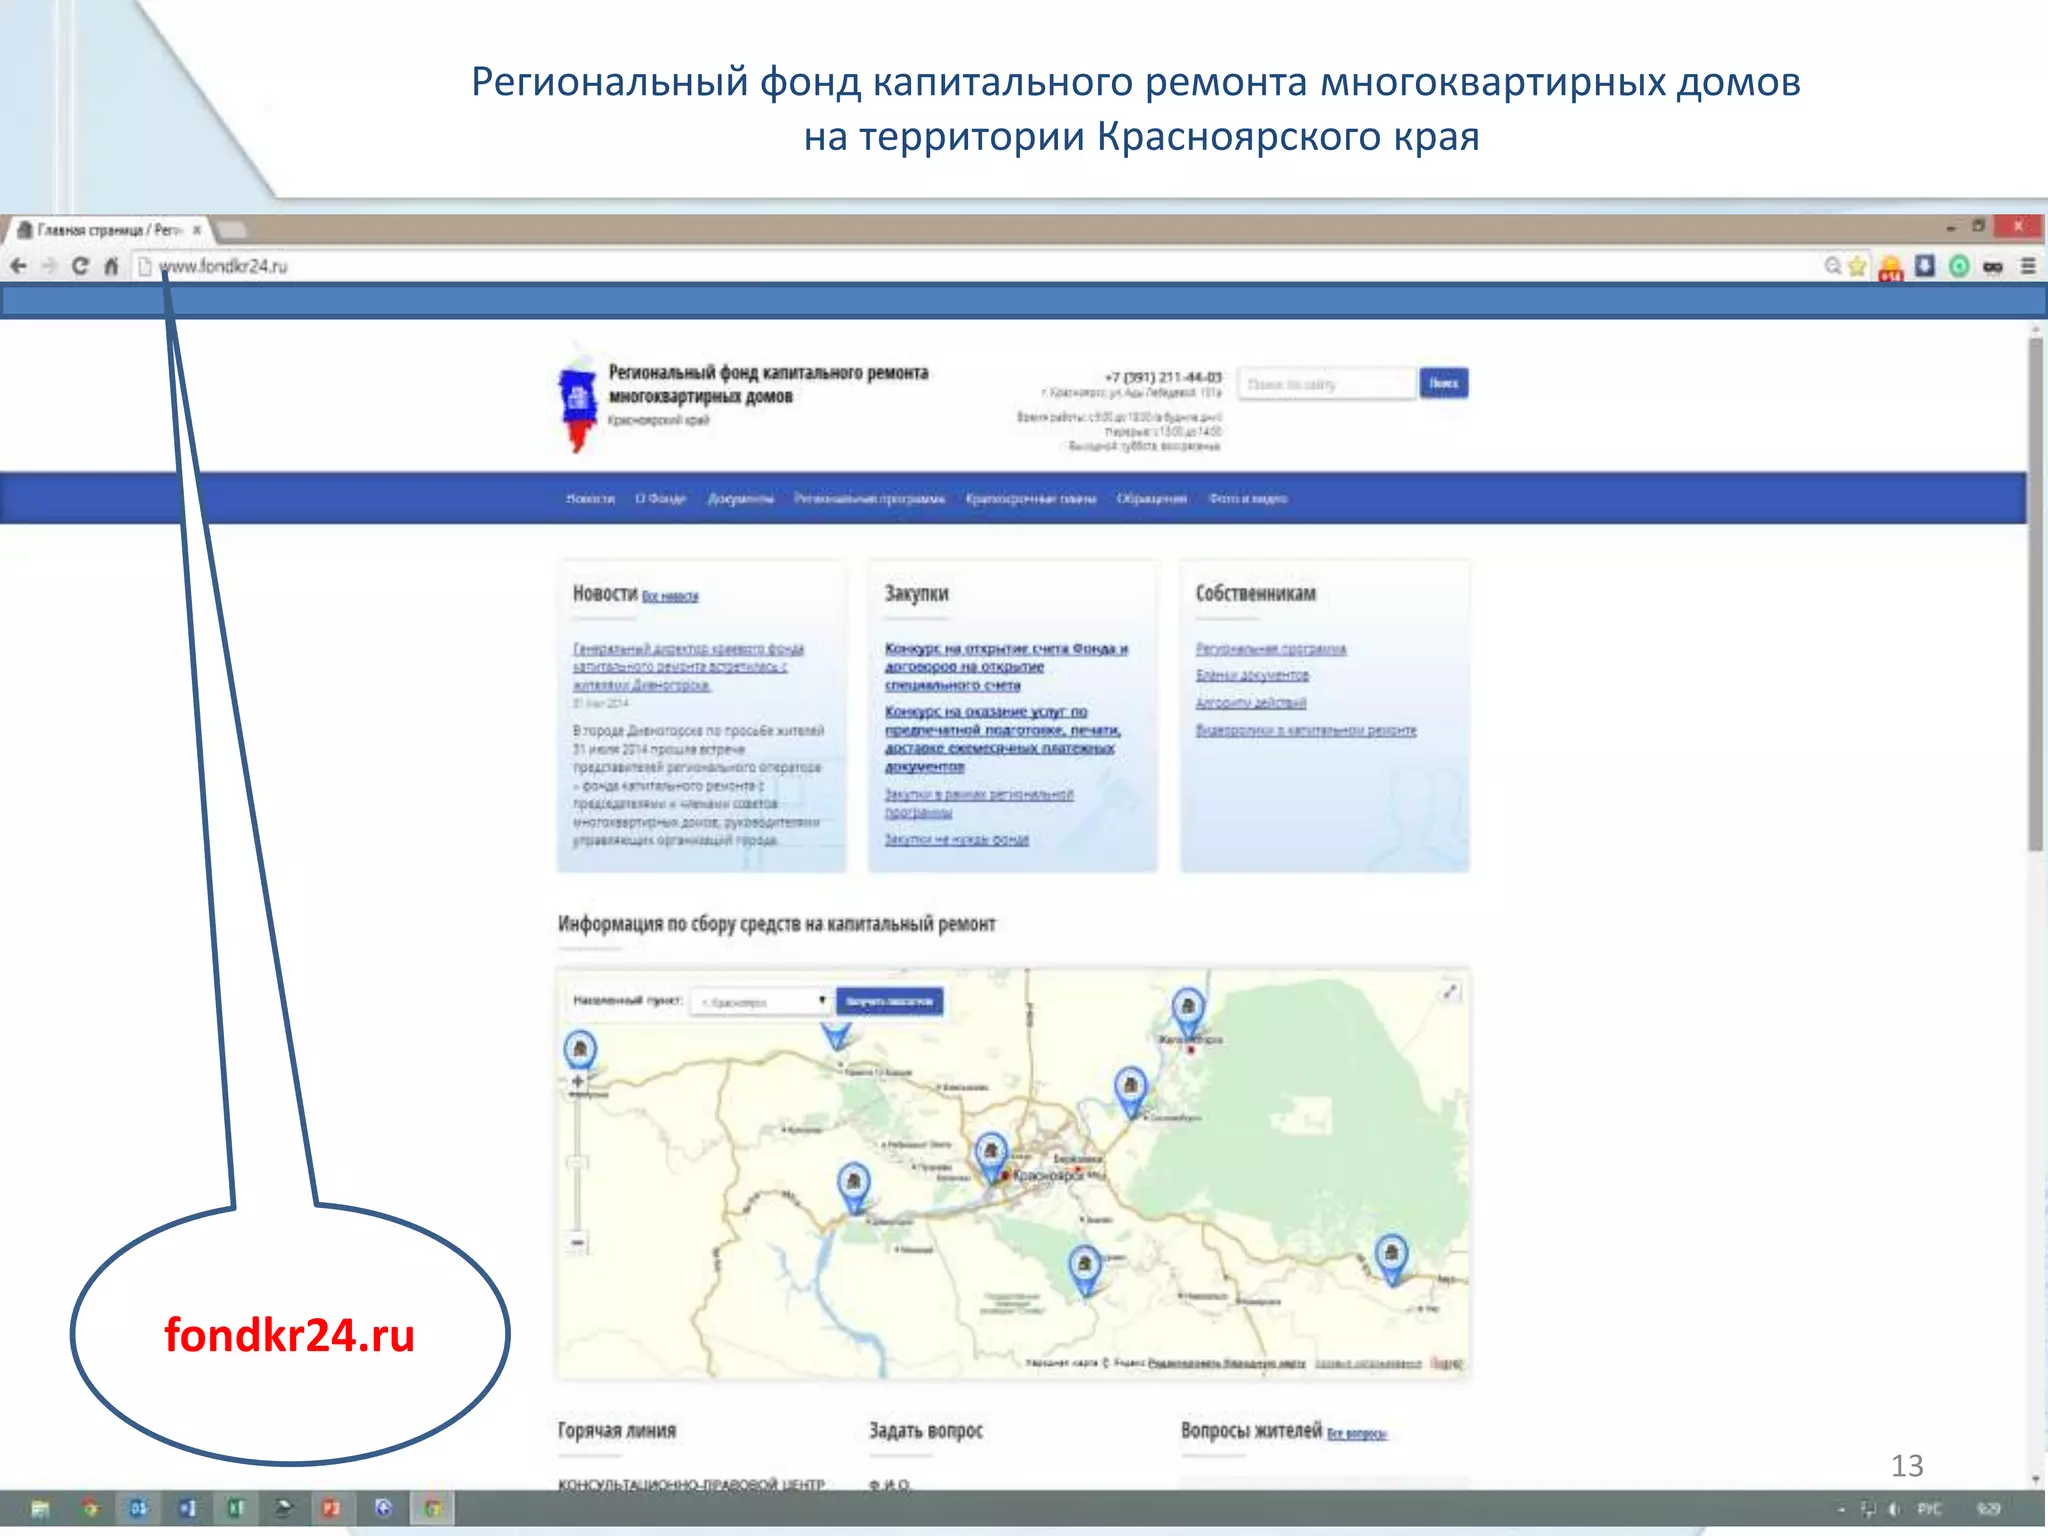2048x1536 pixels.
Task: Zoom in with the map plus button
Action: click(577, 1081)
